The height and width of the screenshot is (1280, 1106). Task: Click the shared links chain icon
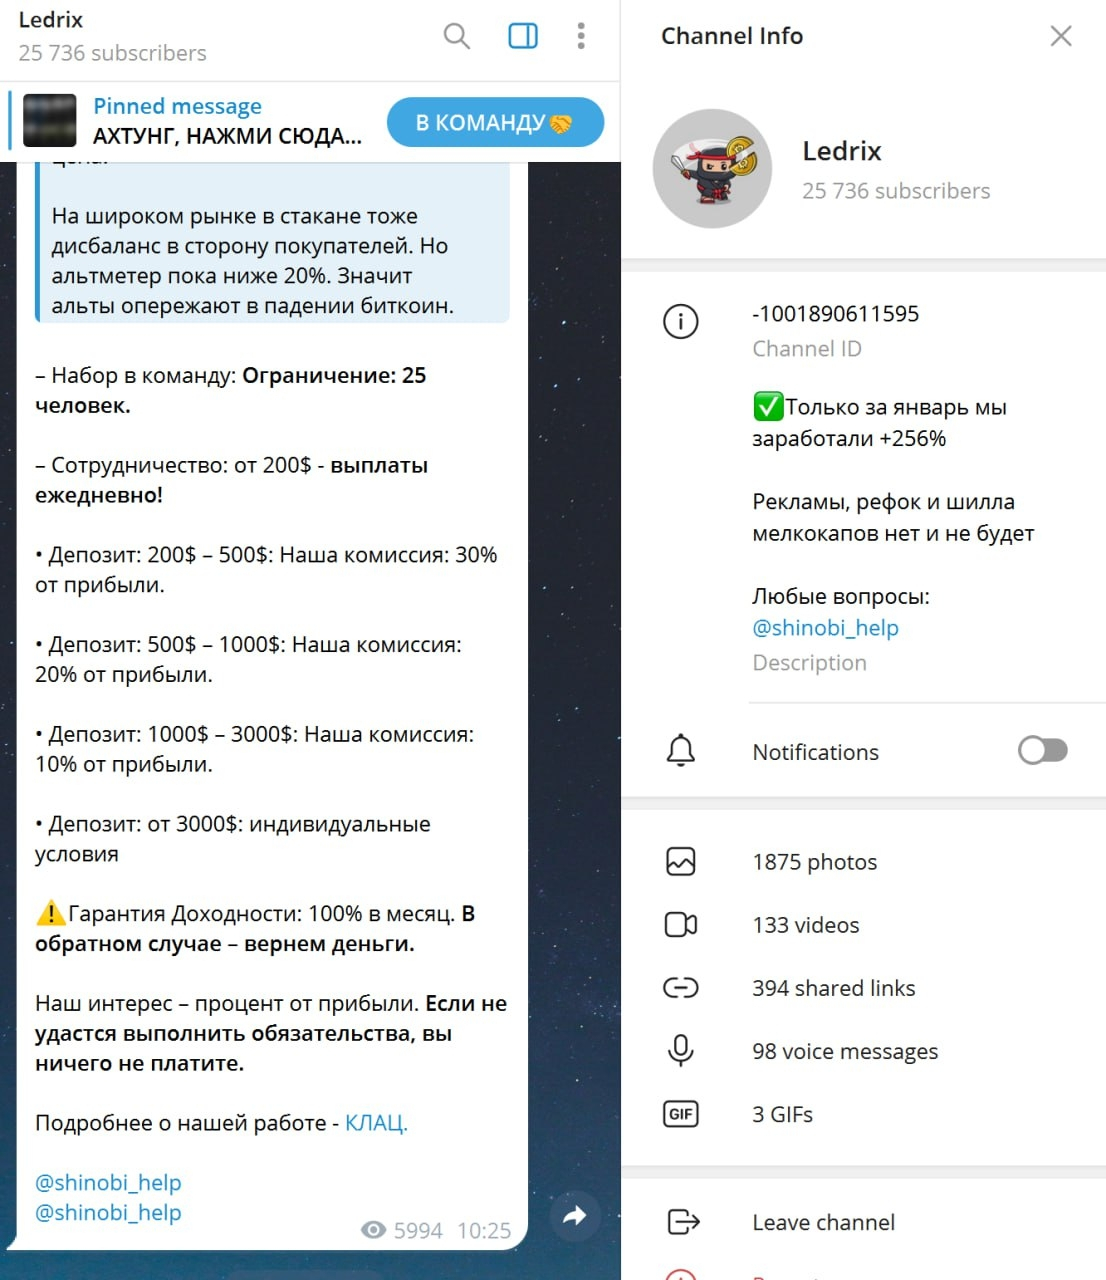pyautogui.click(x=681, y=988)
